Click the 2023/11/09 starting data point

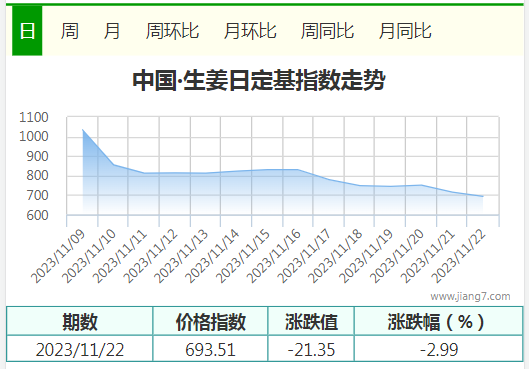tap(83, 130)
